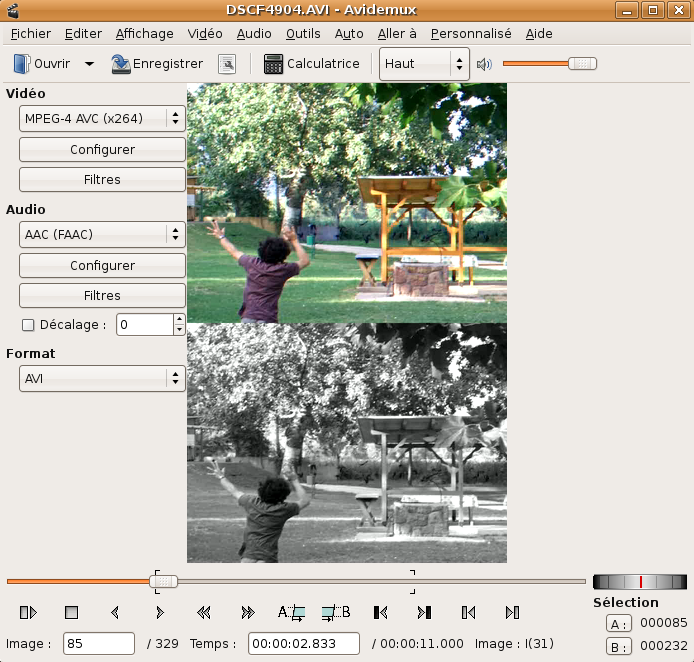
Task: Enable the Décalage checkbox
Action: 28,325
